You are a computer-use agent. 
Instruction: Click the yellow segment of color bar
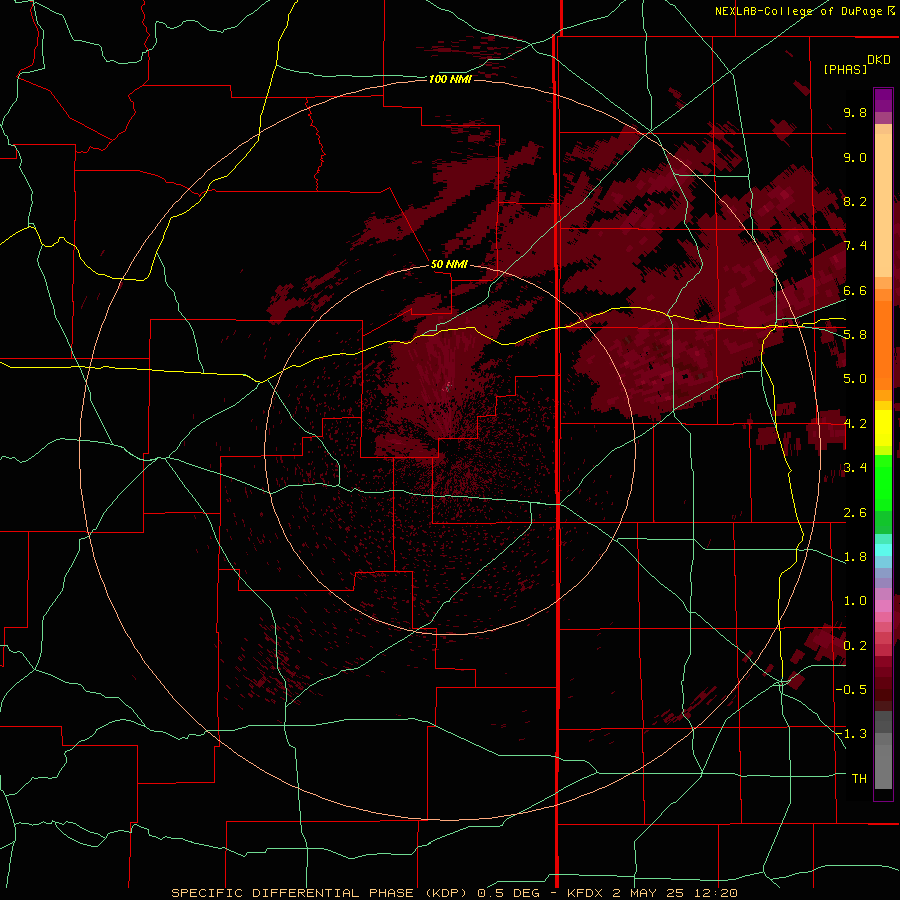[883, 428]
